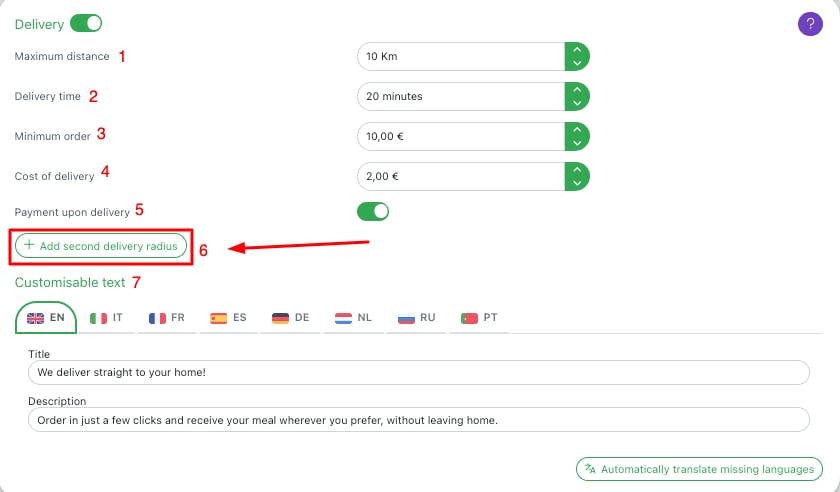Open the Cost of delivery 2,00 € selector

(x=577, y=176)
